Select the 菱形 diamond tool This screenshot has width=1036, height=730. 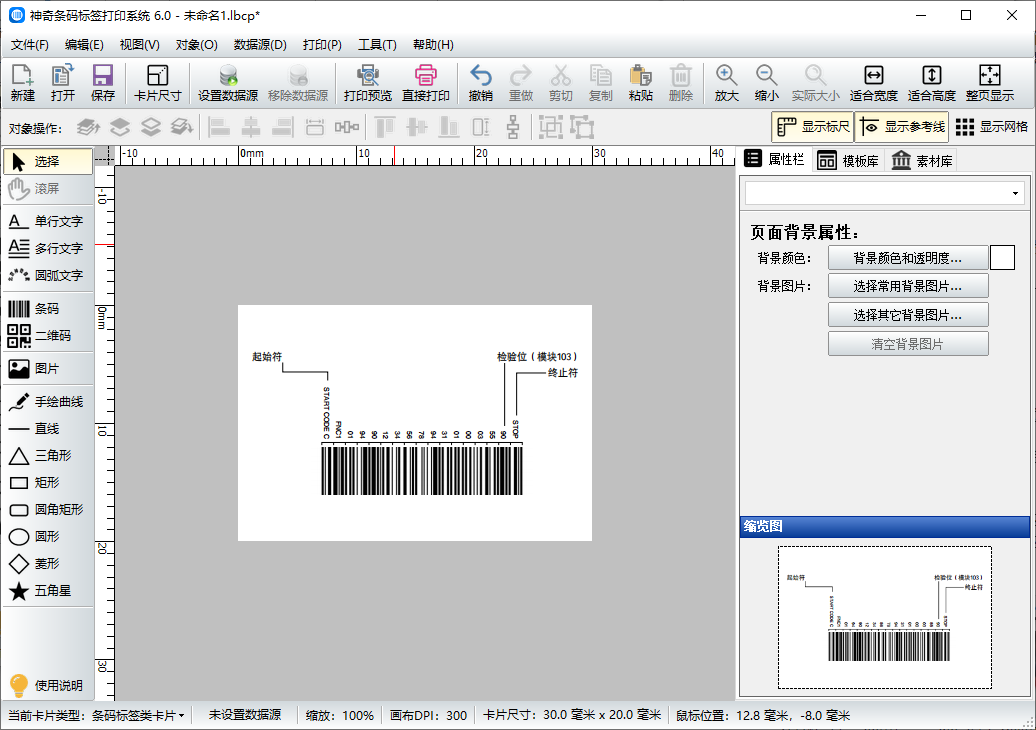pyautogui.click(x=48, y=564)
